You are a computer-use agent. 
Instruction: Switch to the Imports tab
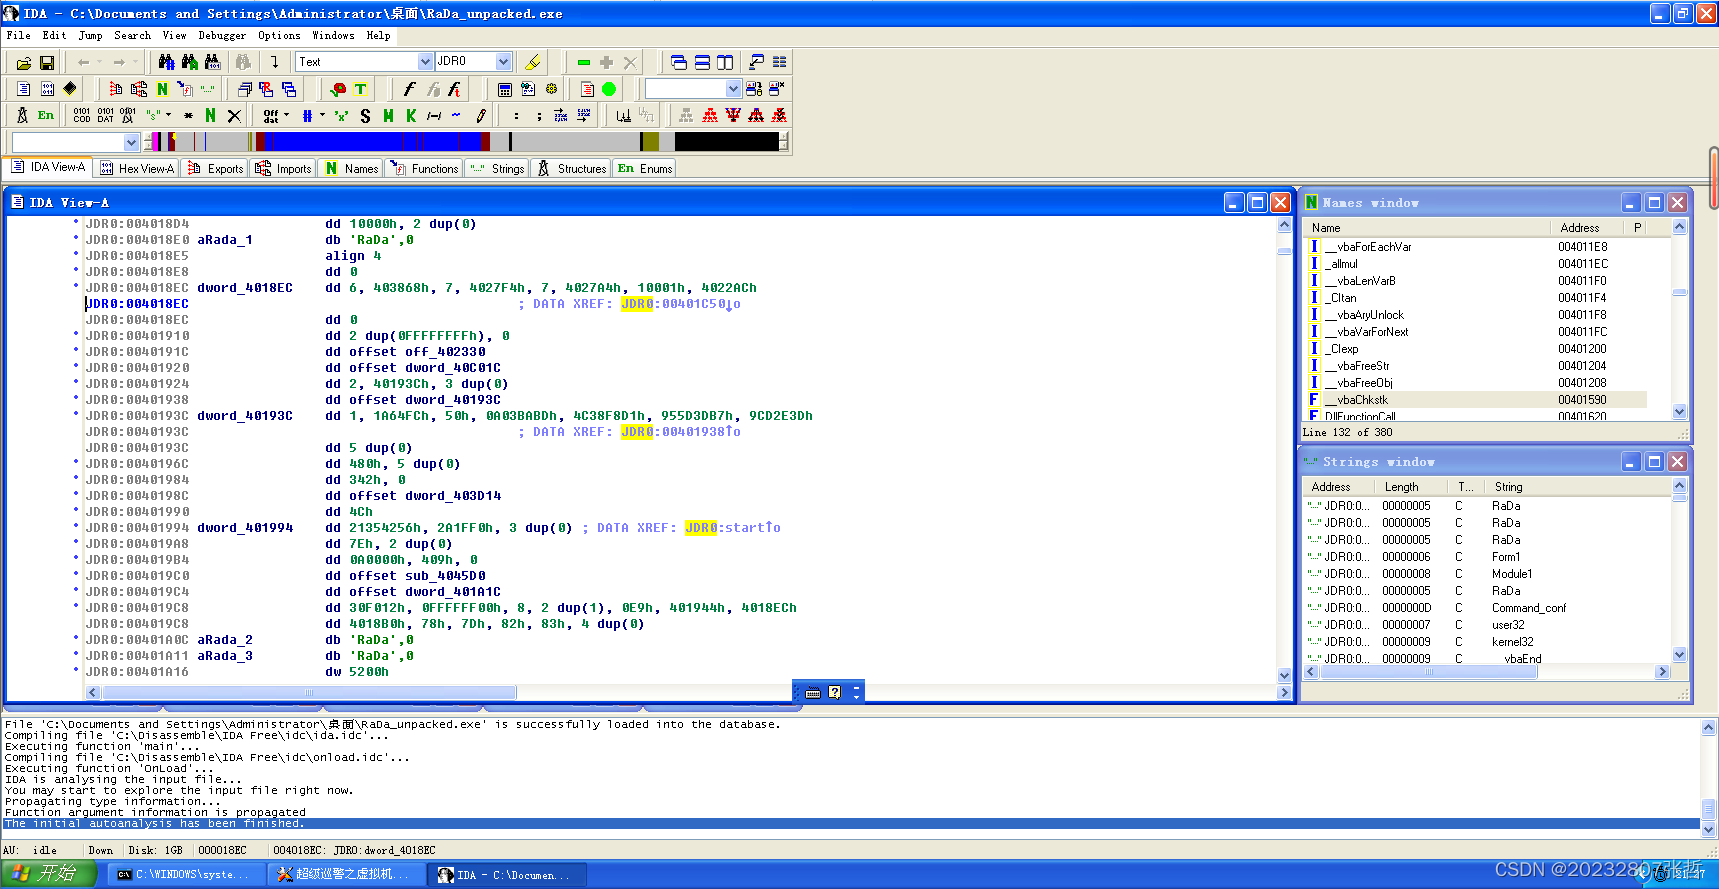click(x=283, y=169)
